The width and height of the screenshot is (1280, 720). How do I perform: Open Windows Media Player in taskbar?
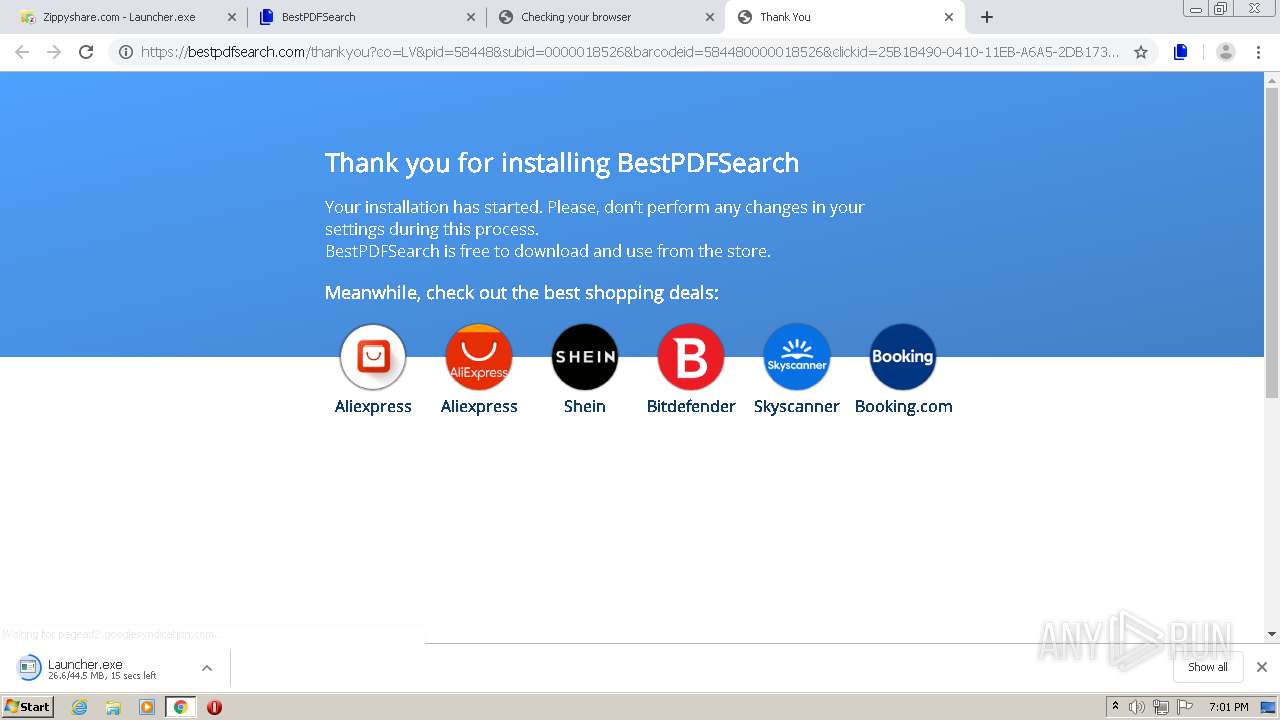[147, 707]
